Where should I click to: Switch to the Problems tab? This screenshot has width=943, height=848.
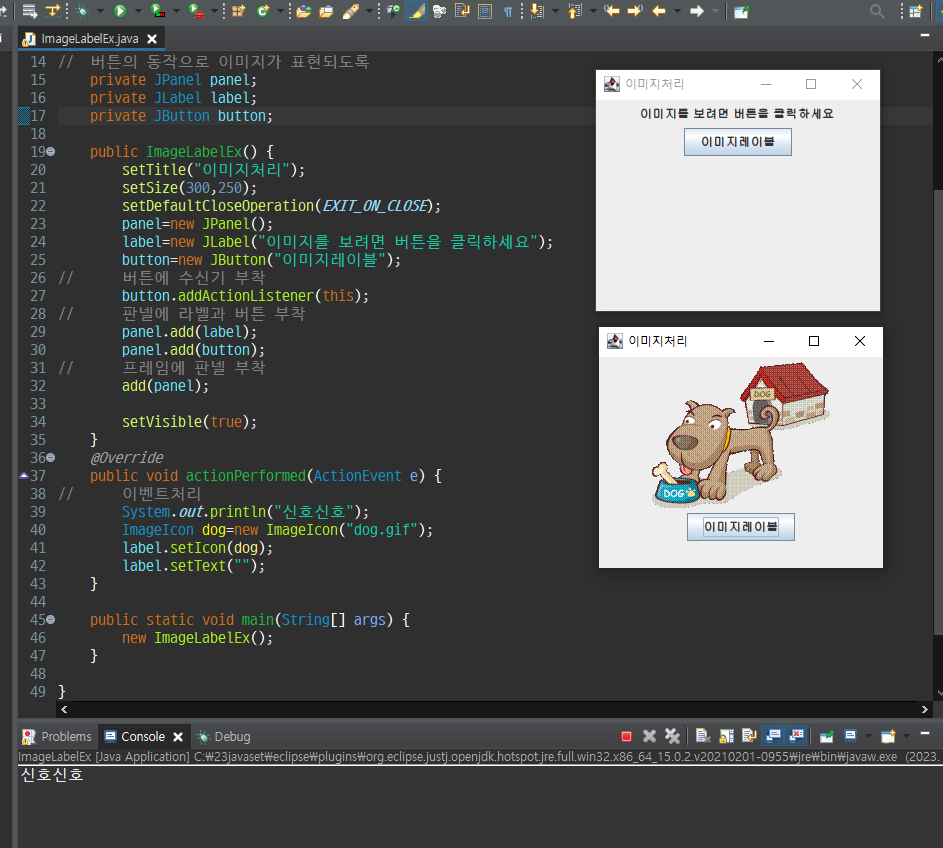point(57,736)
